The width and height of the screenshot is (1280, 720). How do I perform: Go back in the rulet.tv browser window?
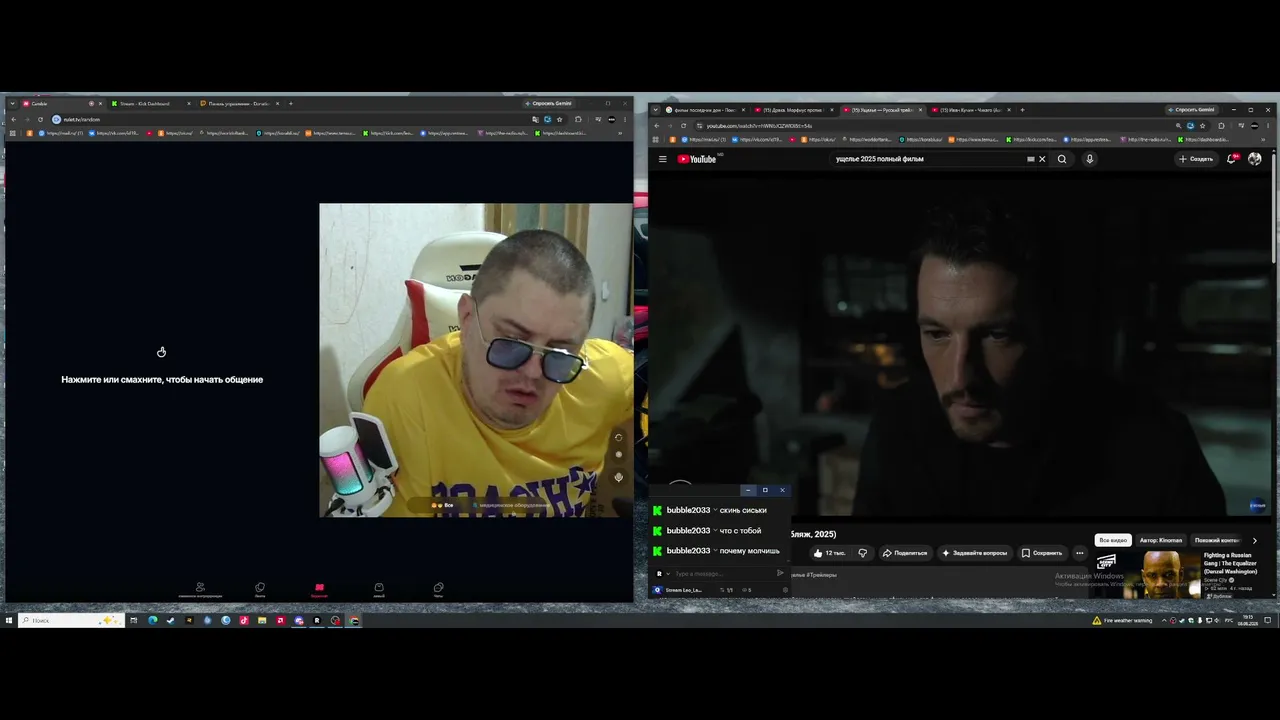coord(13,119)
